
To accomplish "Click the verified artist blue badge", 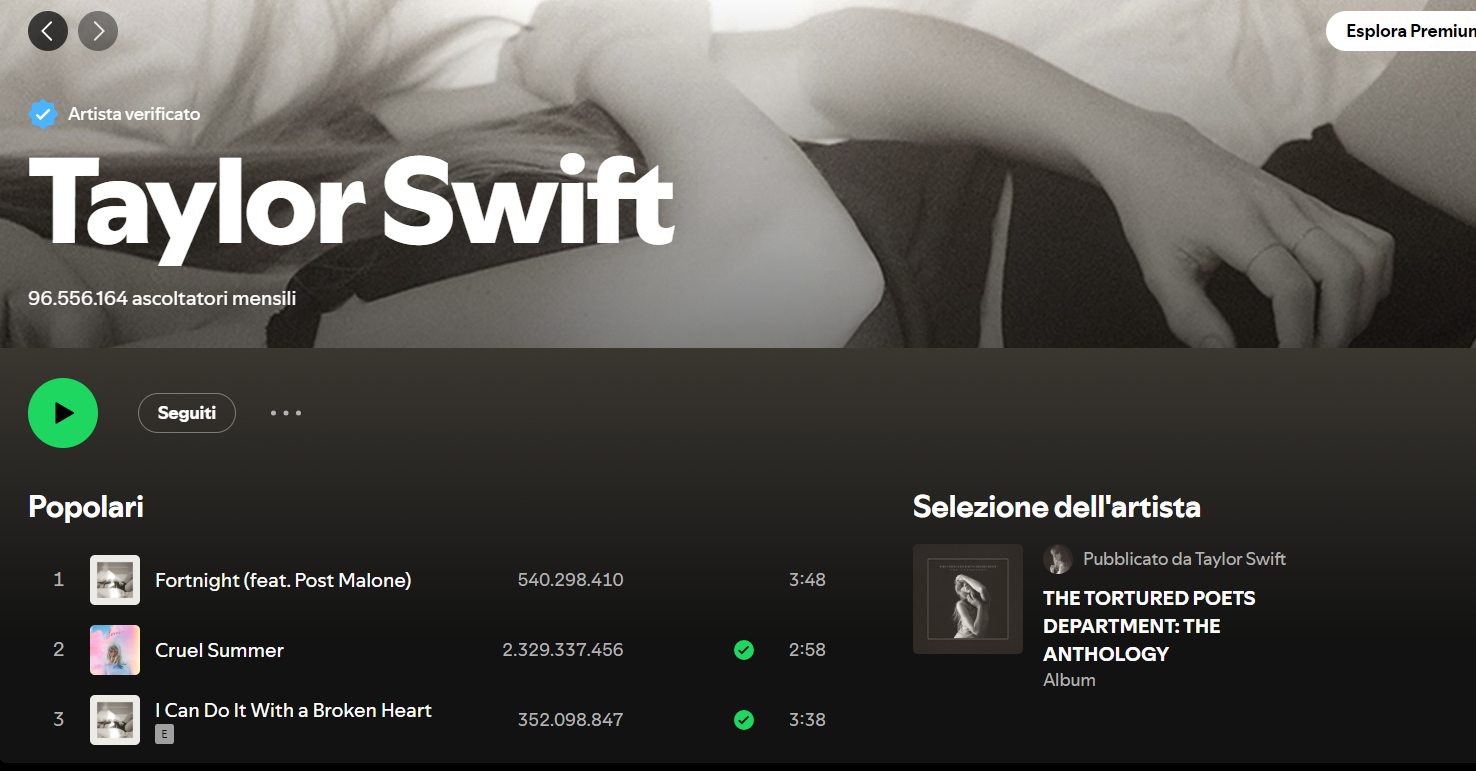I will tap(42, 114).
